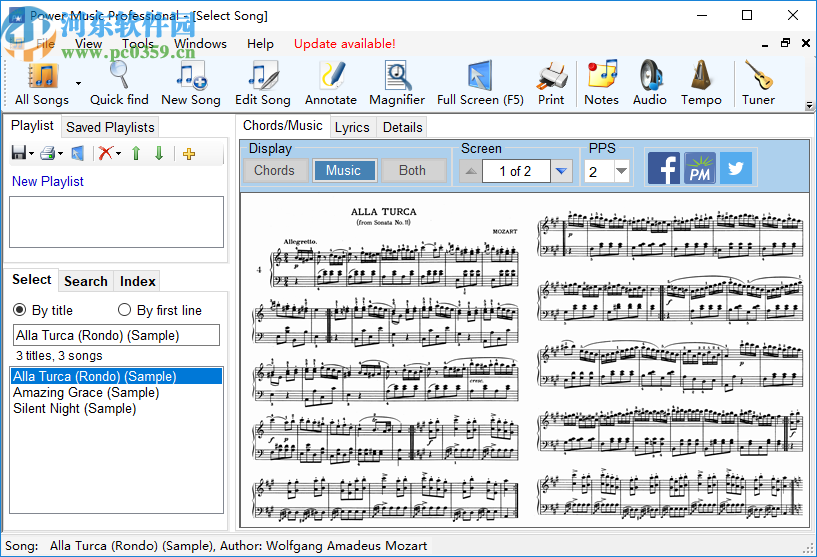This screenshot has height=557, width=817.
Task: Open Quick find magnifying glass
Action: 119,83
